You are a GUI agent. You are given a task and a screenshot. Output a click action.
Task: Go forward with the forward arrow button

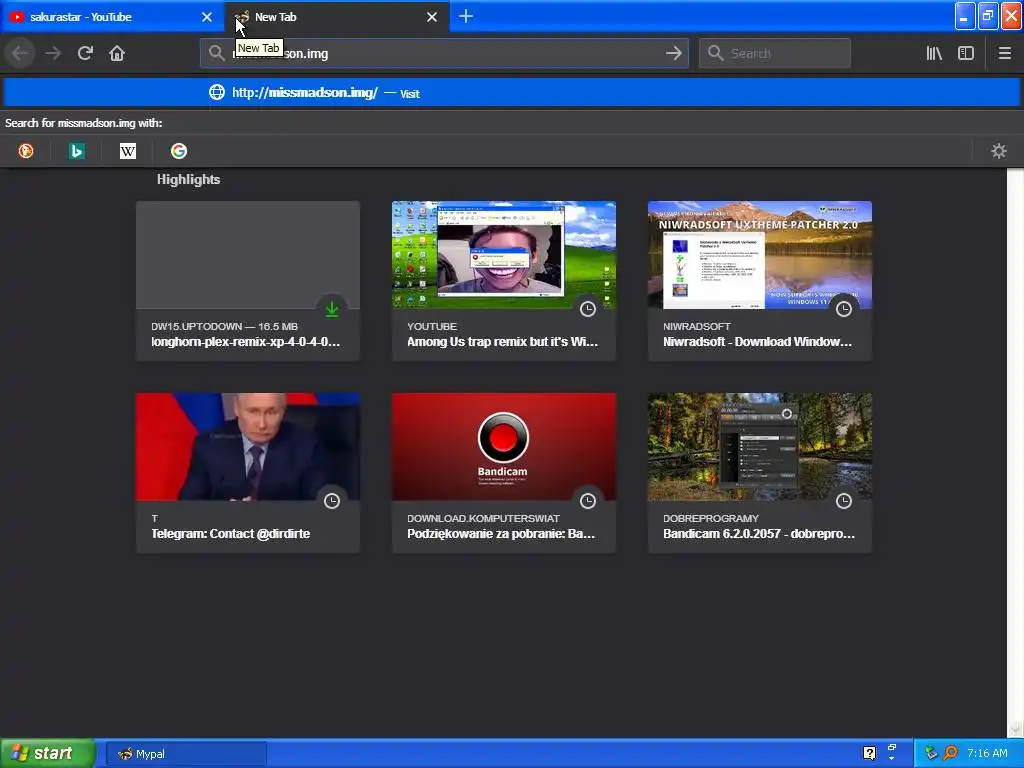53,54
